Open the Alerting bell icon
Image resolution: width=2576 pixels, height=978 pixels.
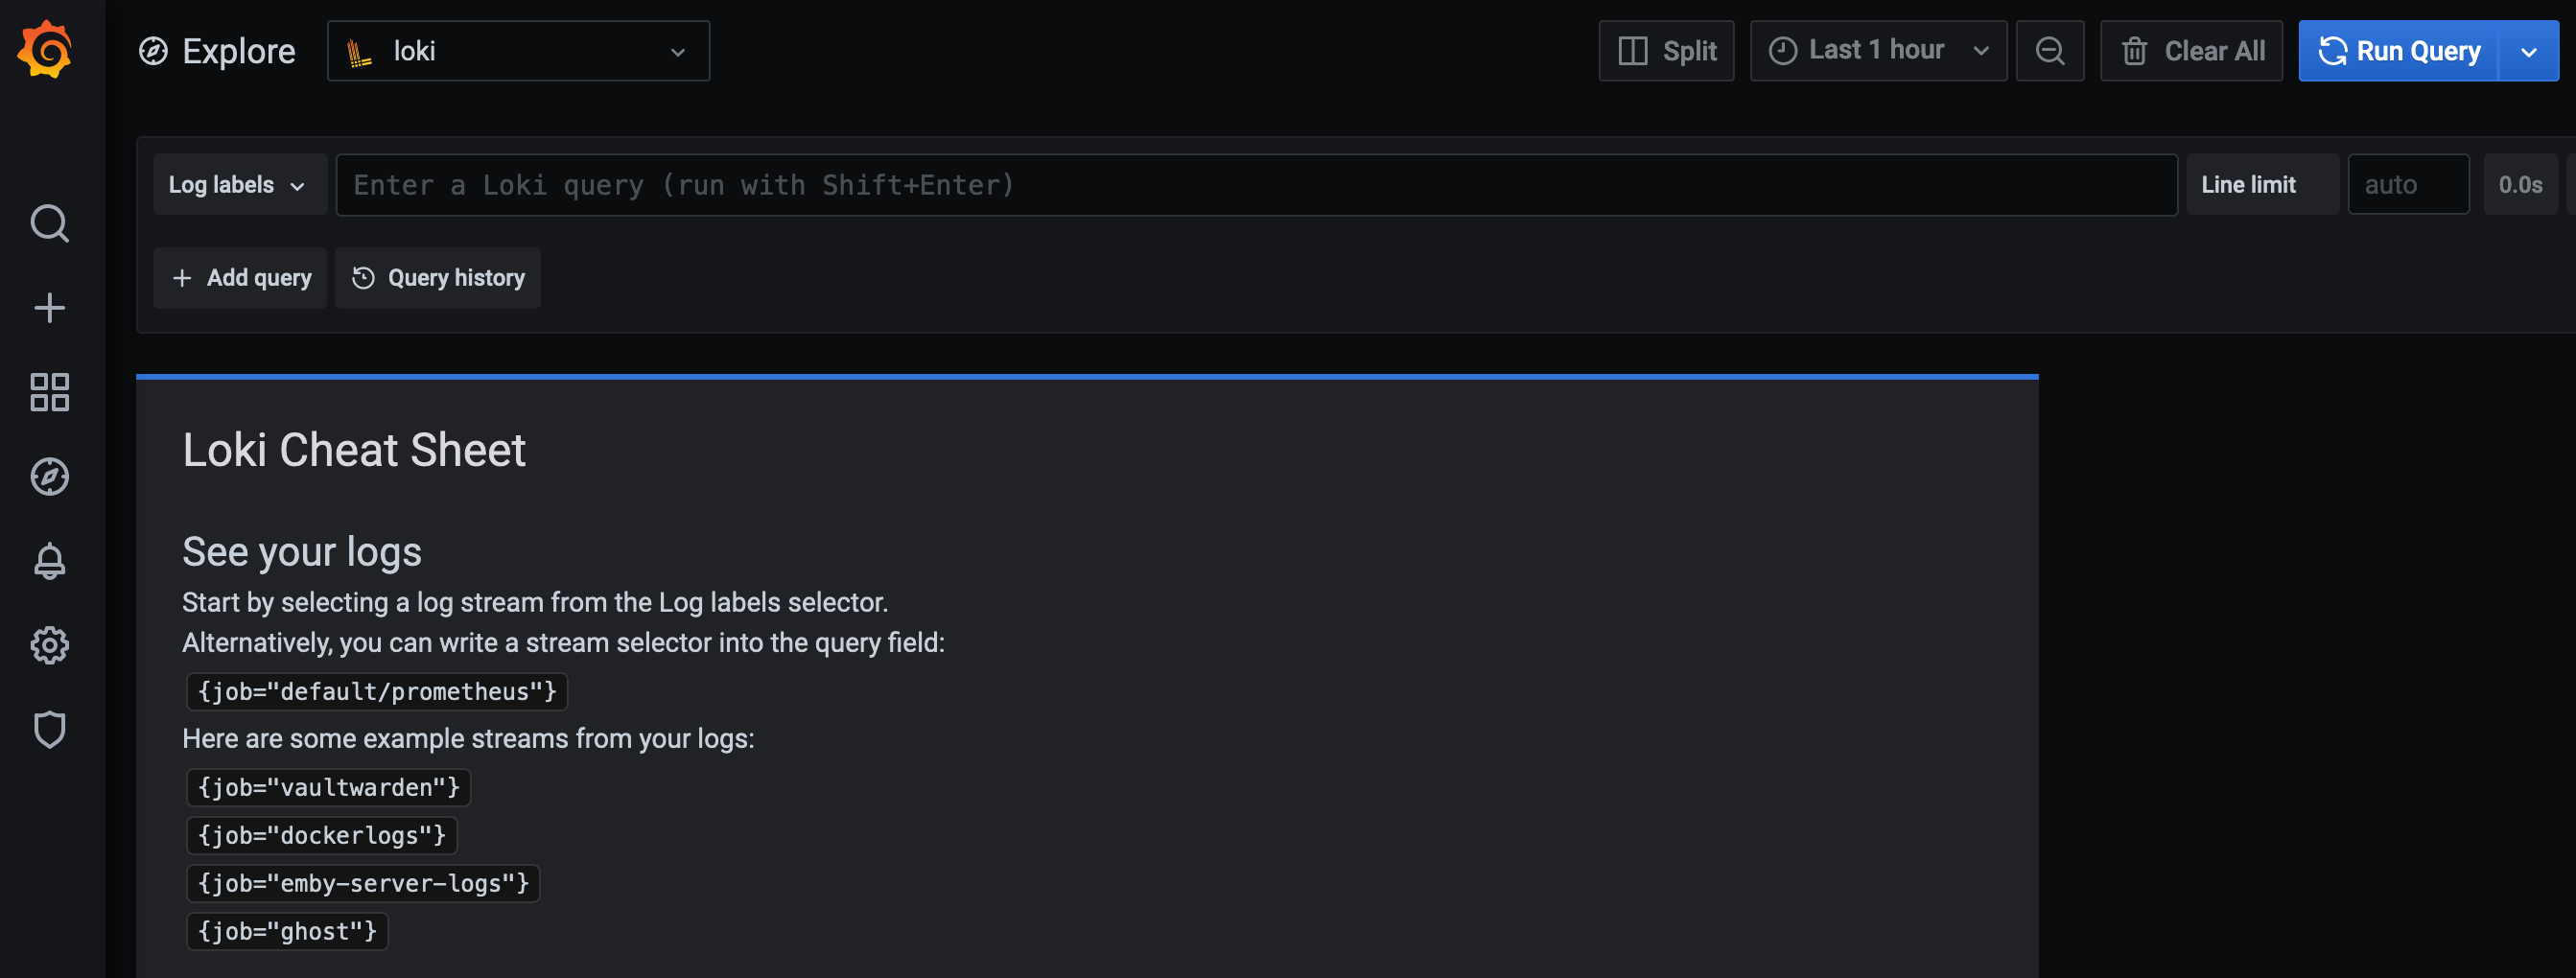pos(48,560)
